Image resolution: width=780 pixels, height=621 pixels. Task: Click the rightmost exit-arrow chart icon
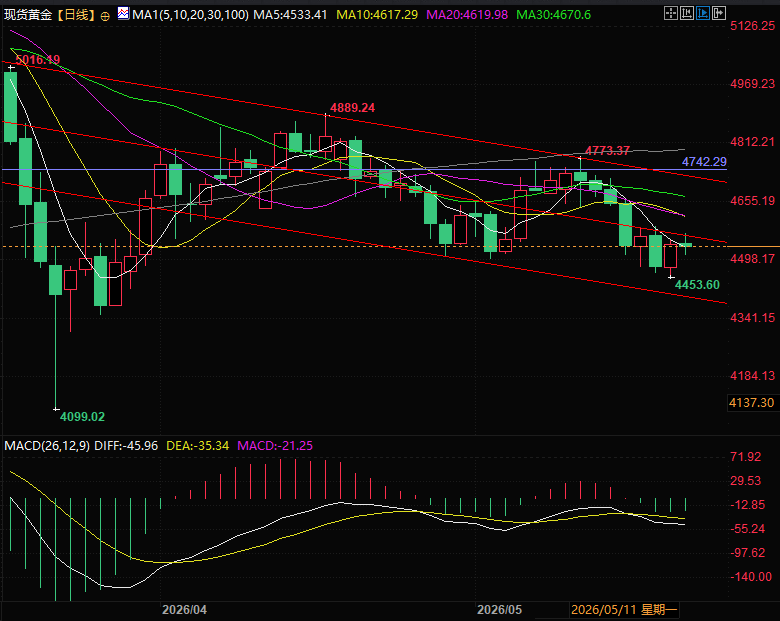719,13
